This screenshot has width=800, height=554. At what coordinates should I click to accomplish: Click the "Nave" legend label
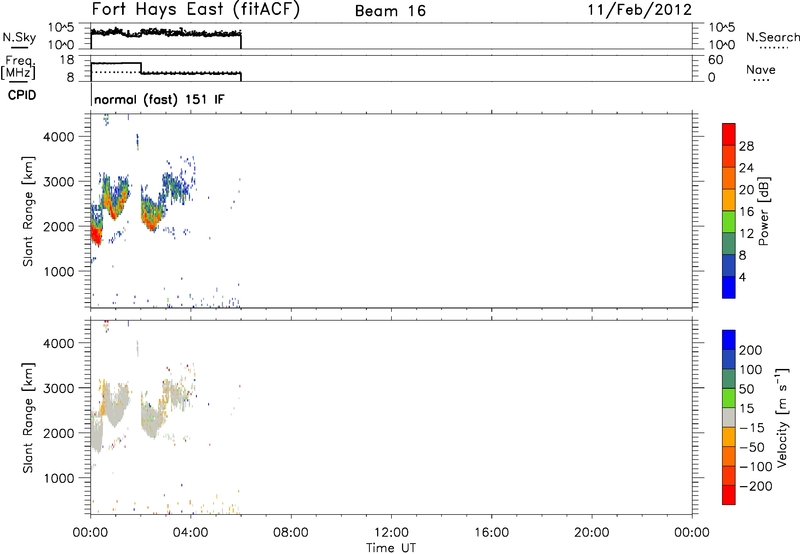(x=761, y=70)
